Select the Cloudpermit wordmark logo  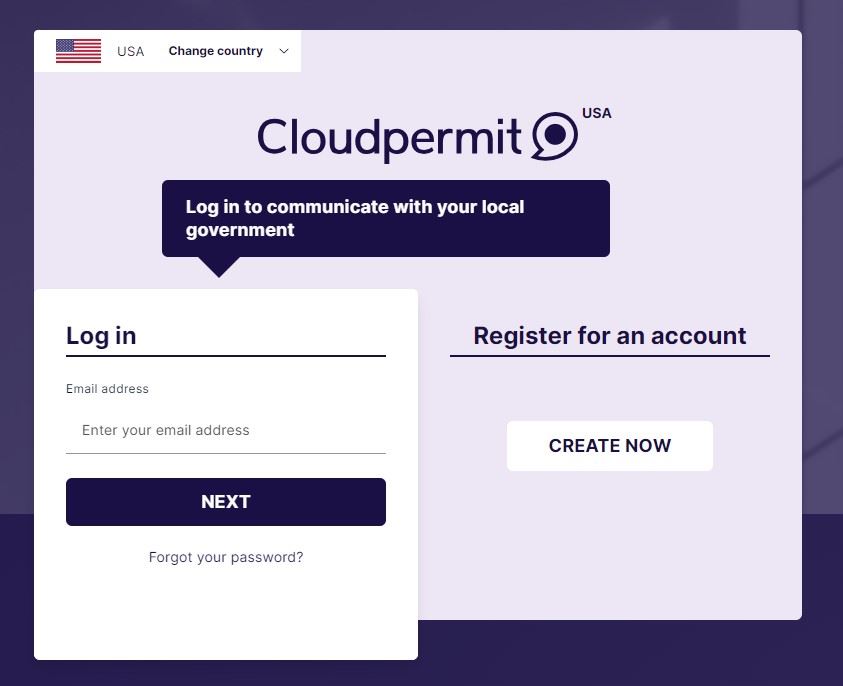pos(390,137)
